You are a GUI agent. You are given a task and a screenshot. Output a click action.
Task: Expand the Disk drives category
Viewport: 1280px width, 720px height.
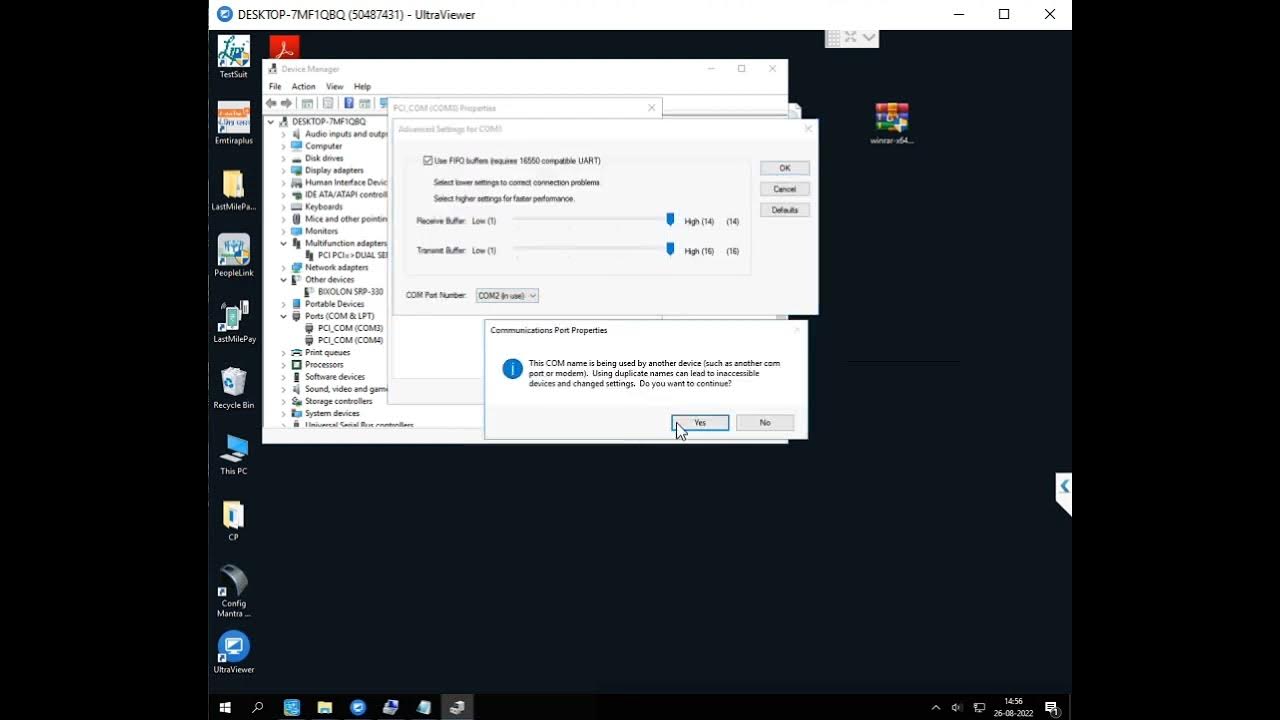283,158
